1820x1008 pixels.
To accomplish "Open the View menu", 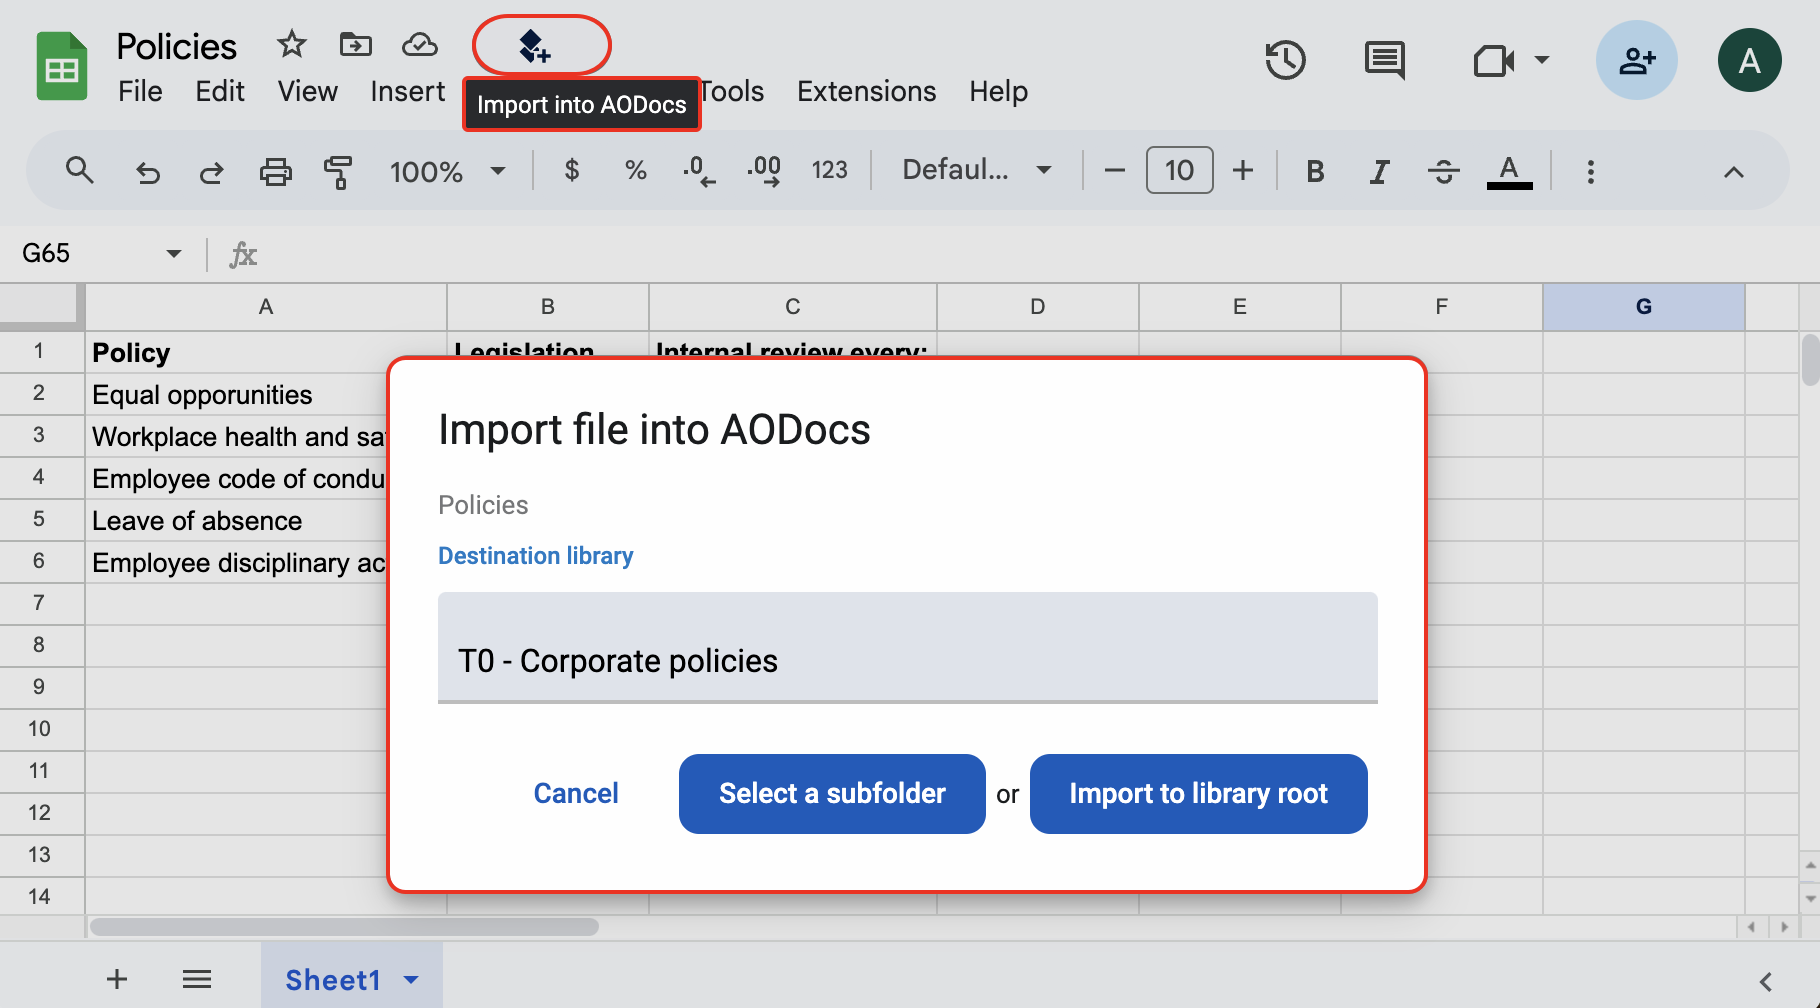I will (307, 91).
